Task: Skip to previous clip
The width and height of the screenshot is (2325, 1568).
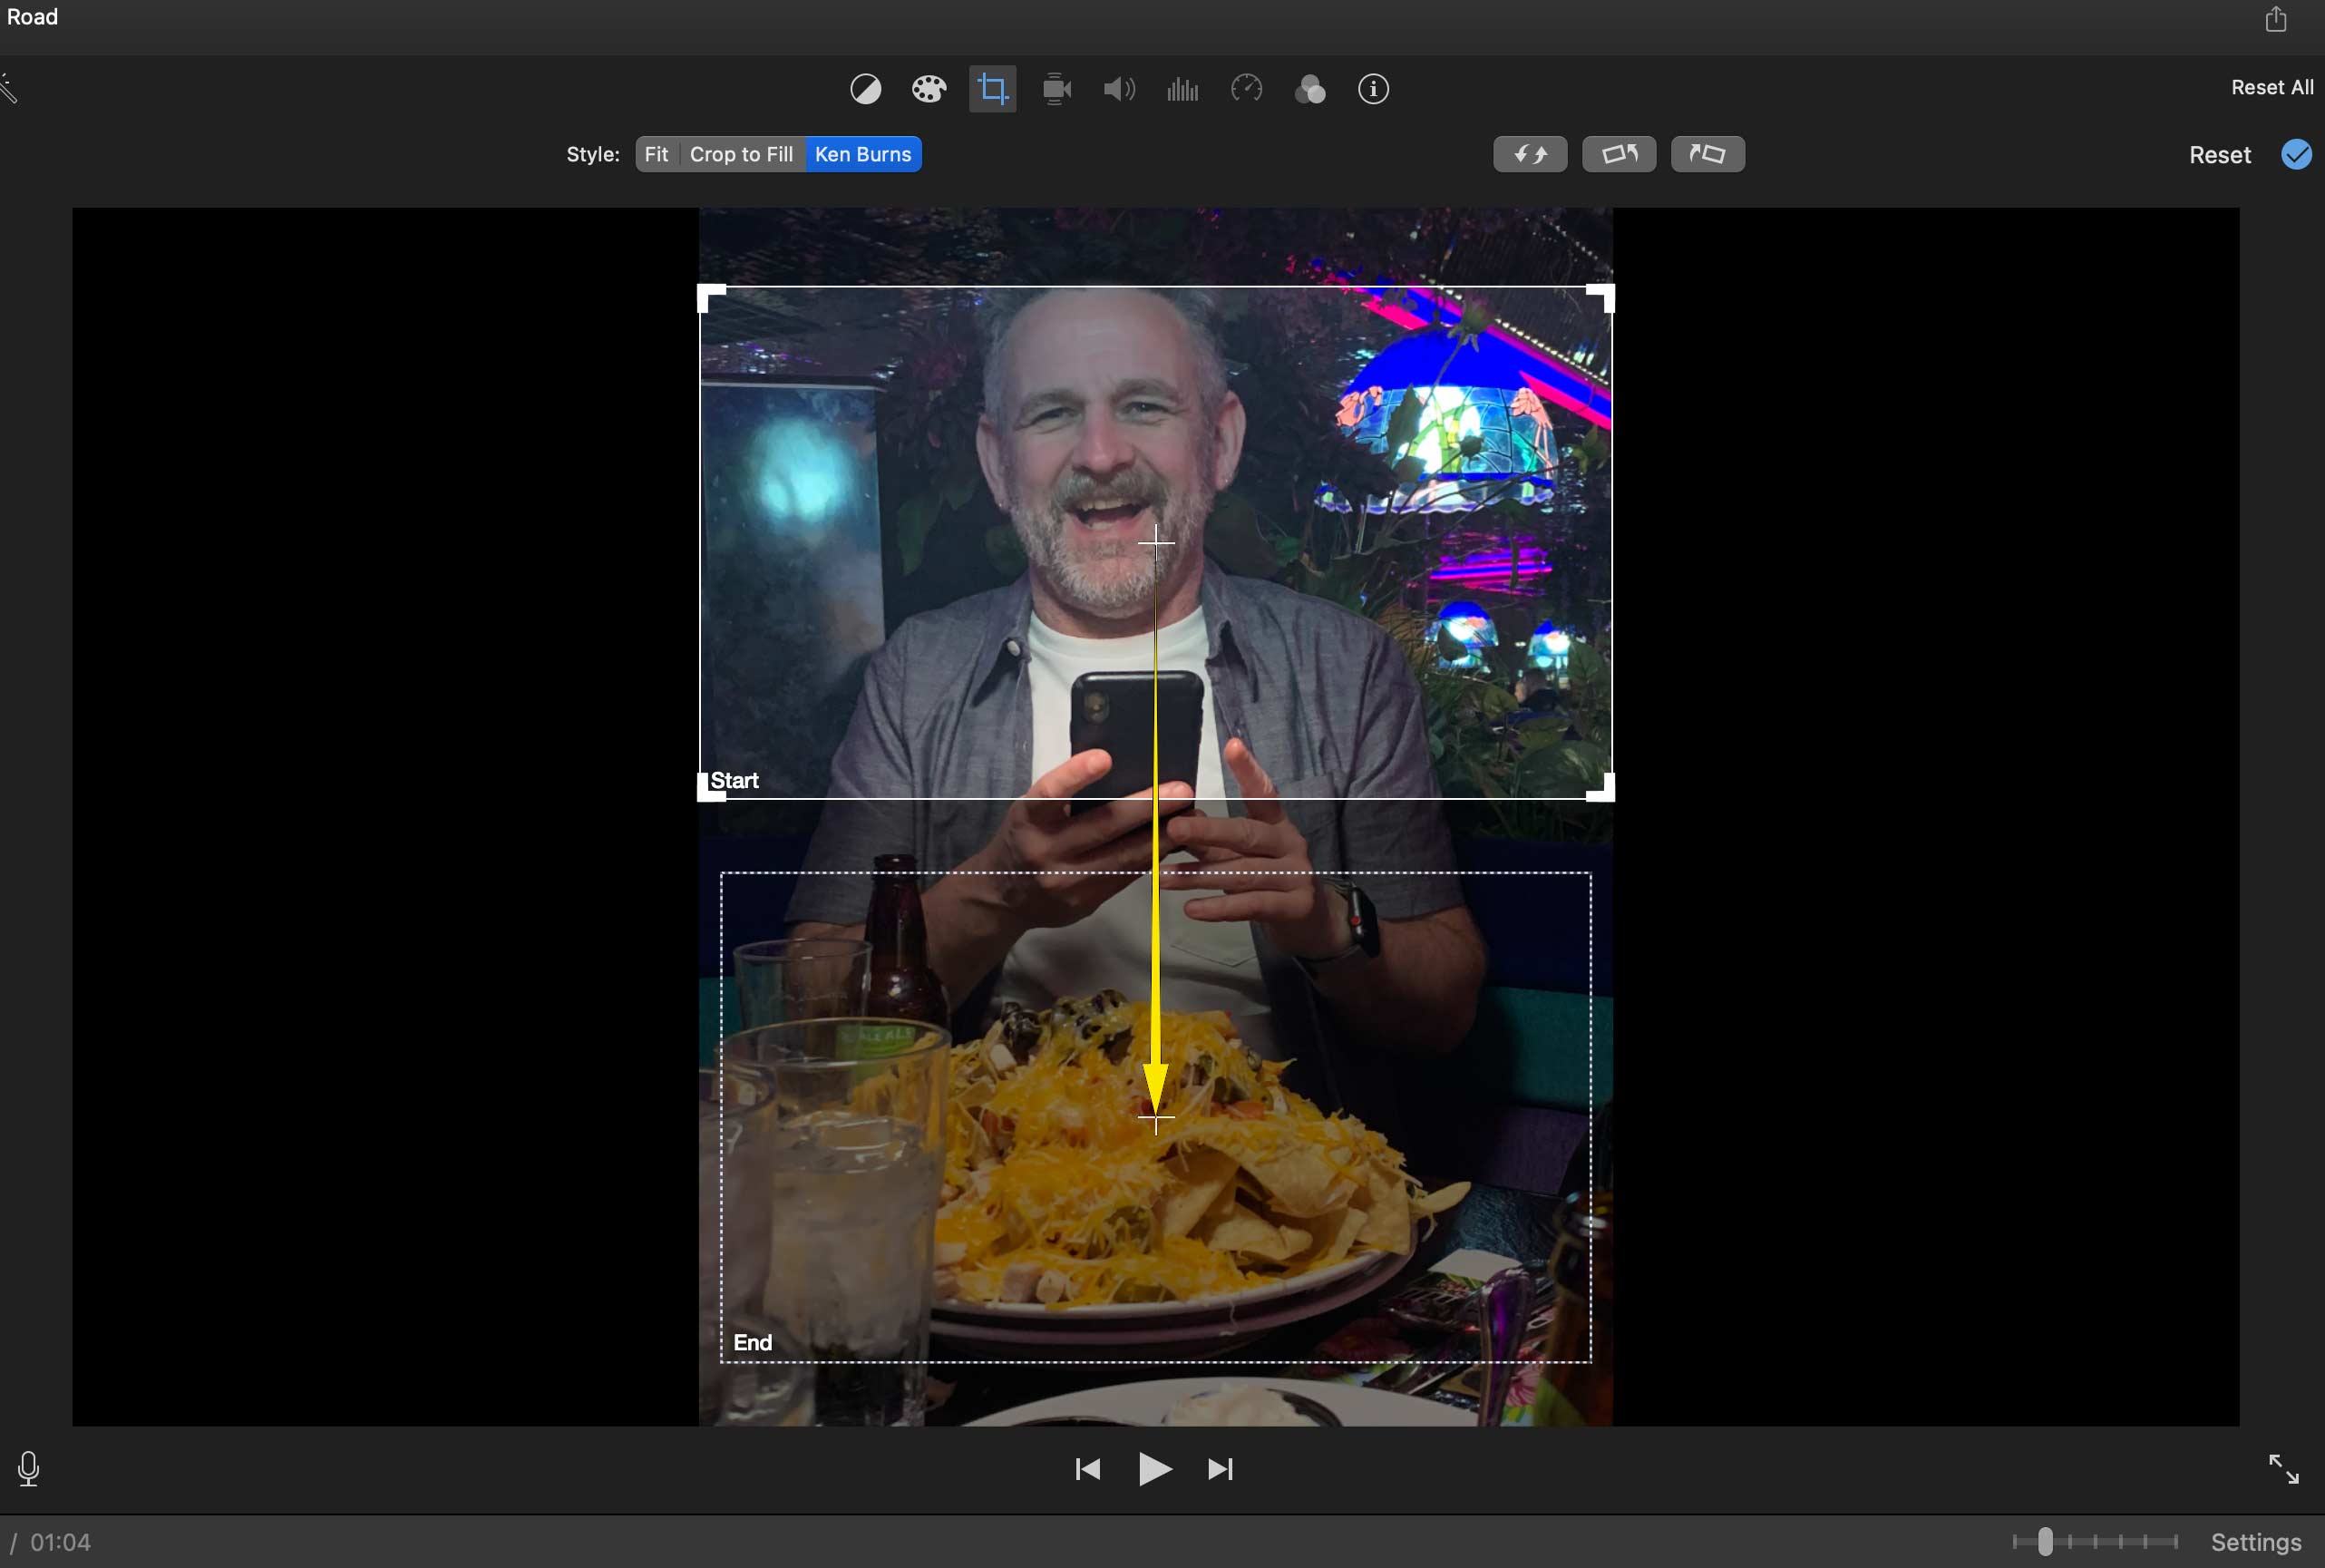Action: click(1087, 1469)
